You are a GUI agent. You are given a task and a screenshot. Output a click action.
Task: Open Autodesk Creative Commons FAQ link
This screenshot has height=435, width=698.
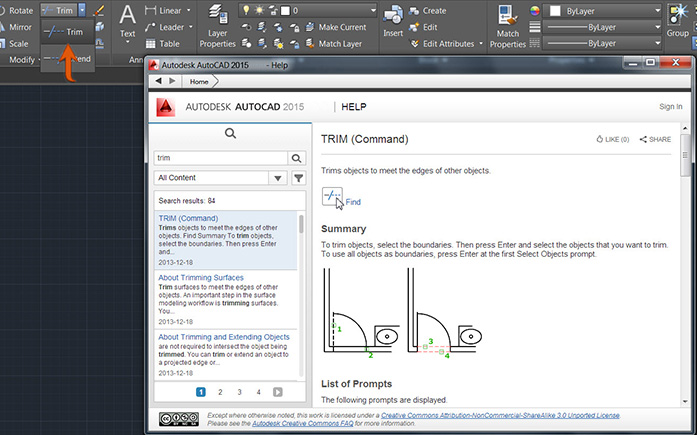point(303,423)
